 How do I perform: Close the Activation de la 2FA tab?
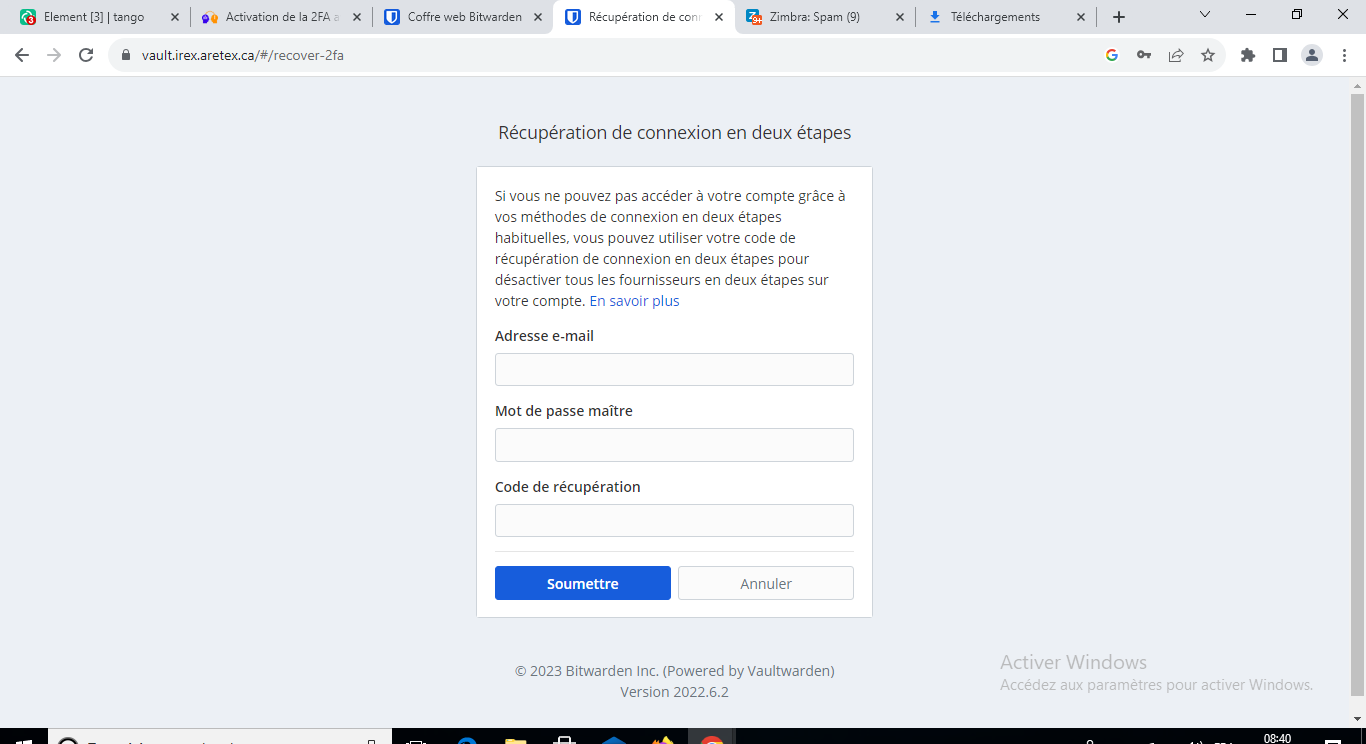357,17
